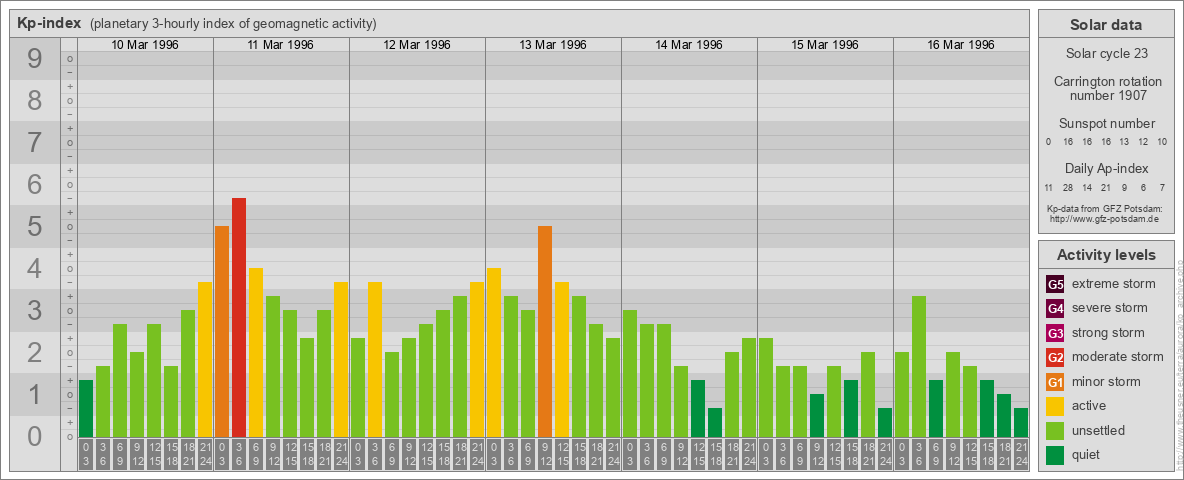The height and width of the screenshot is (480, 1184).
Task: Click Carrington rotation number 1907 text
Action: [1106, 88]
